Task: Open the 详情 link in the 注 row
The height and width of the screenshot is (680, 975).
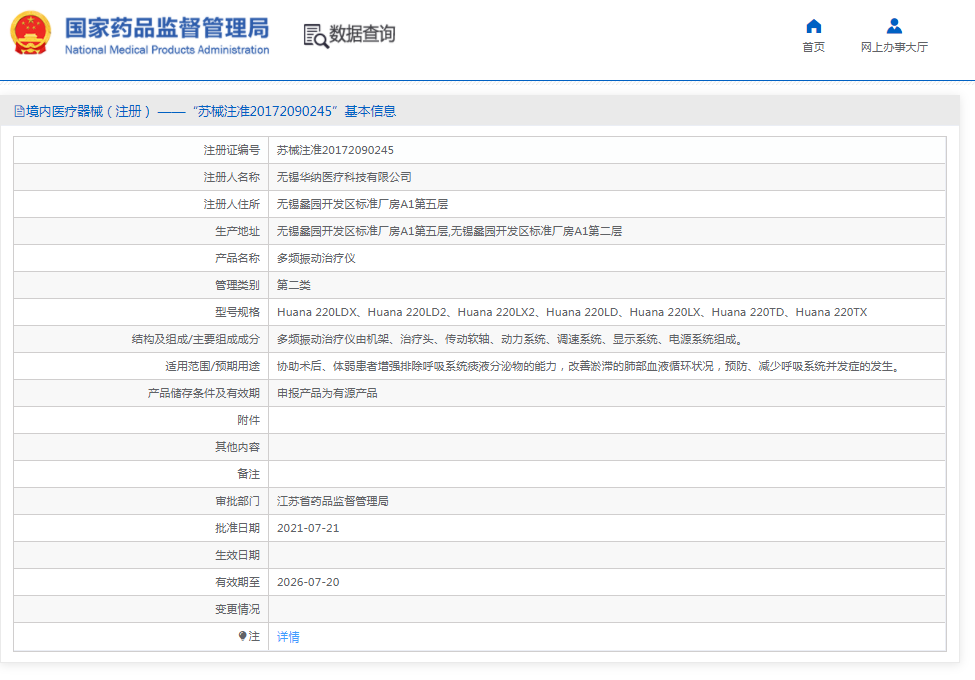Action: pyautogui.click(x=288, y=637)
